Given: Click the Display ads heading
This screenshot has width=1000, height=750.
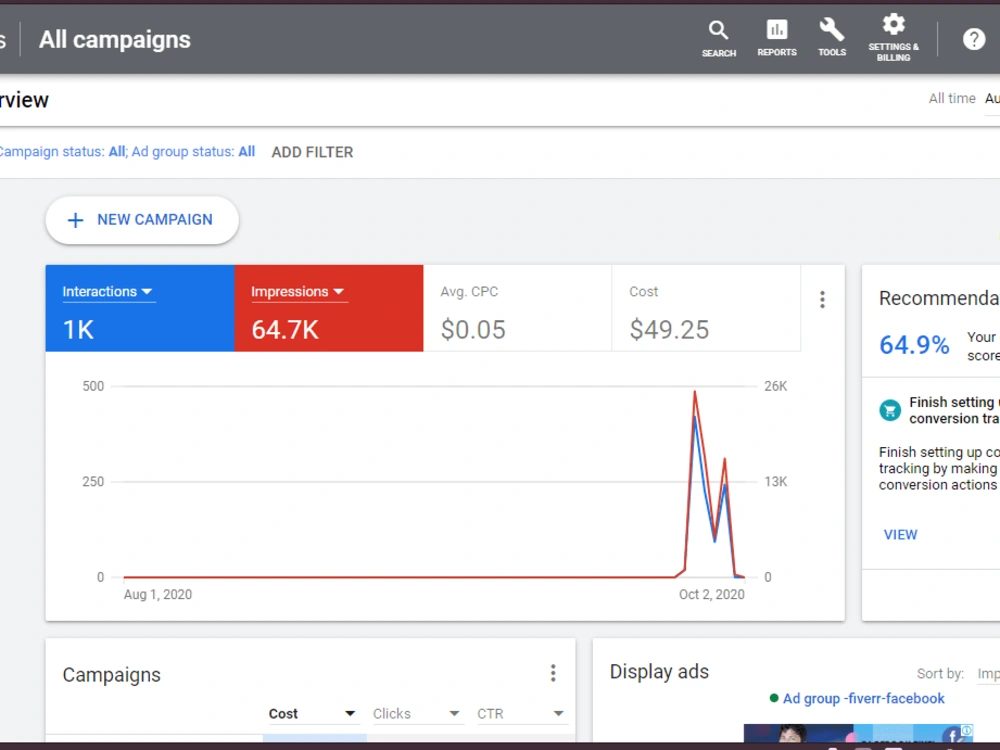Looking at the screenshot, I should (x=659, y=672).
